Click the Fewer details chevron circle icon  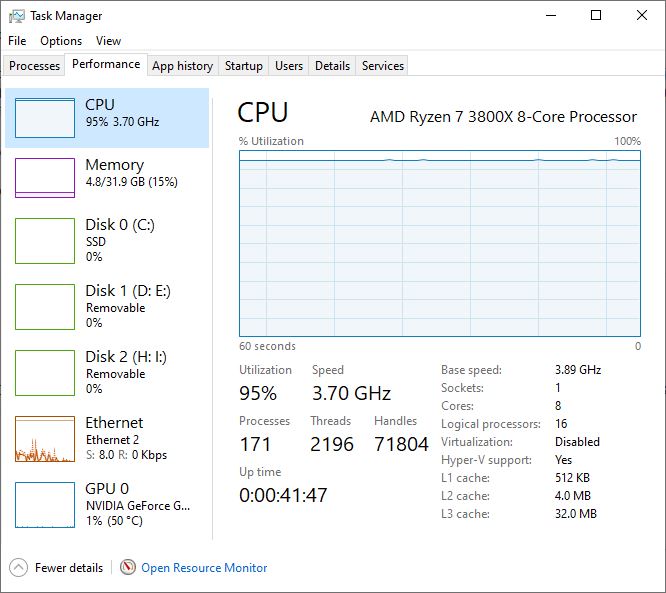click(18, 568)
